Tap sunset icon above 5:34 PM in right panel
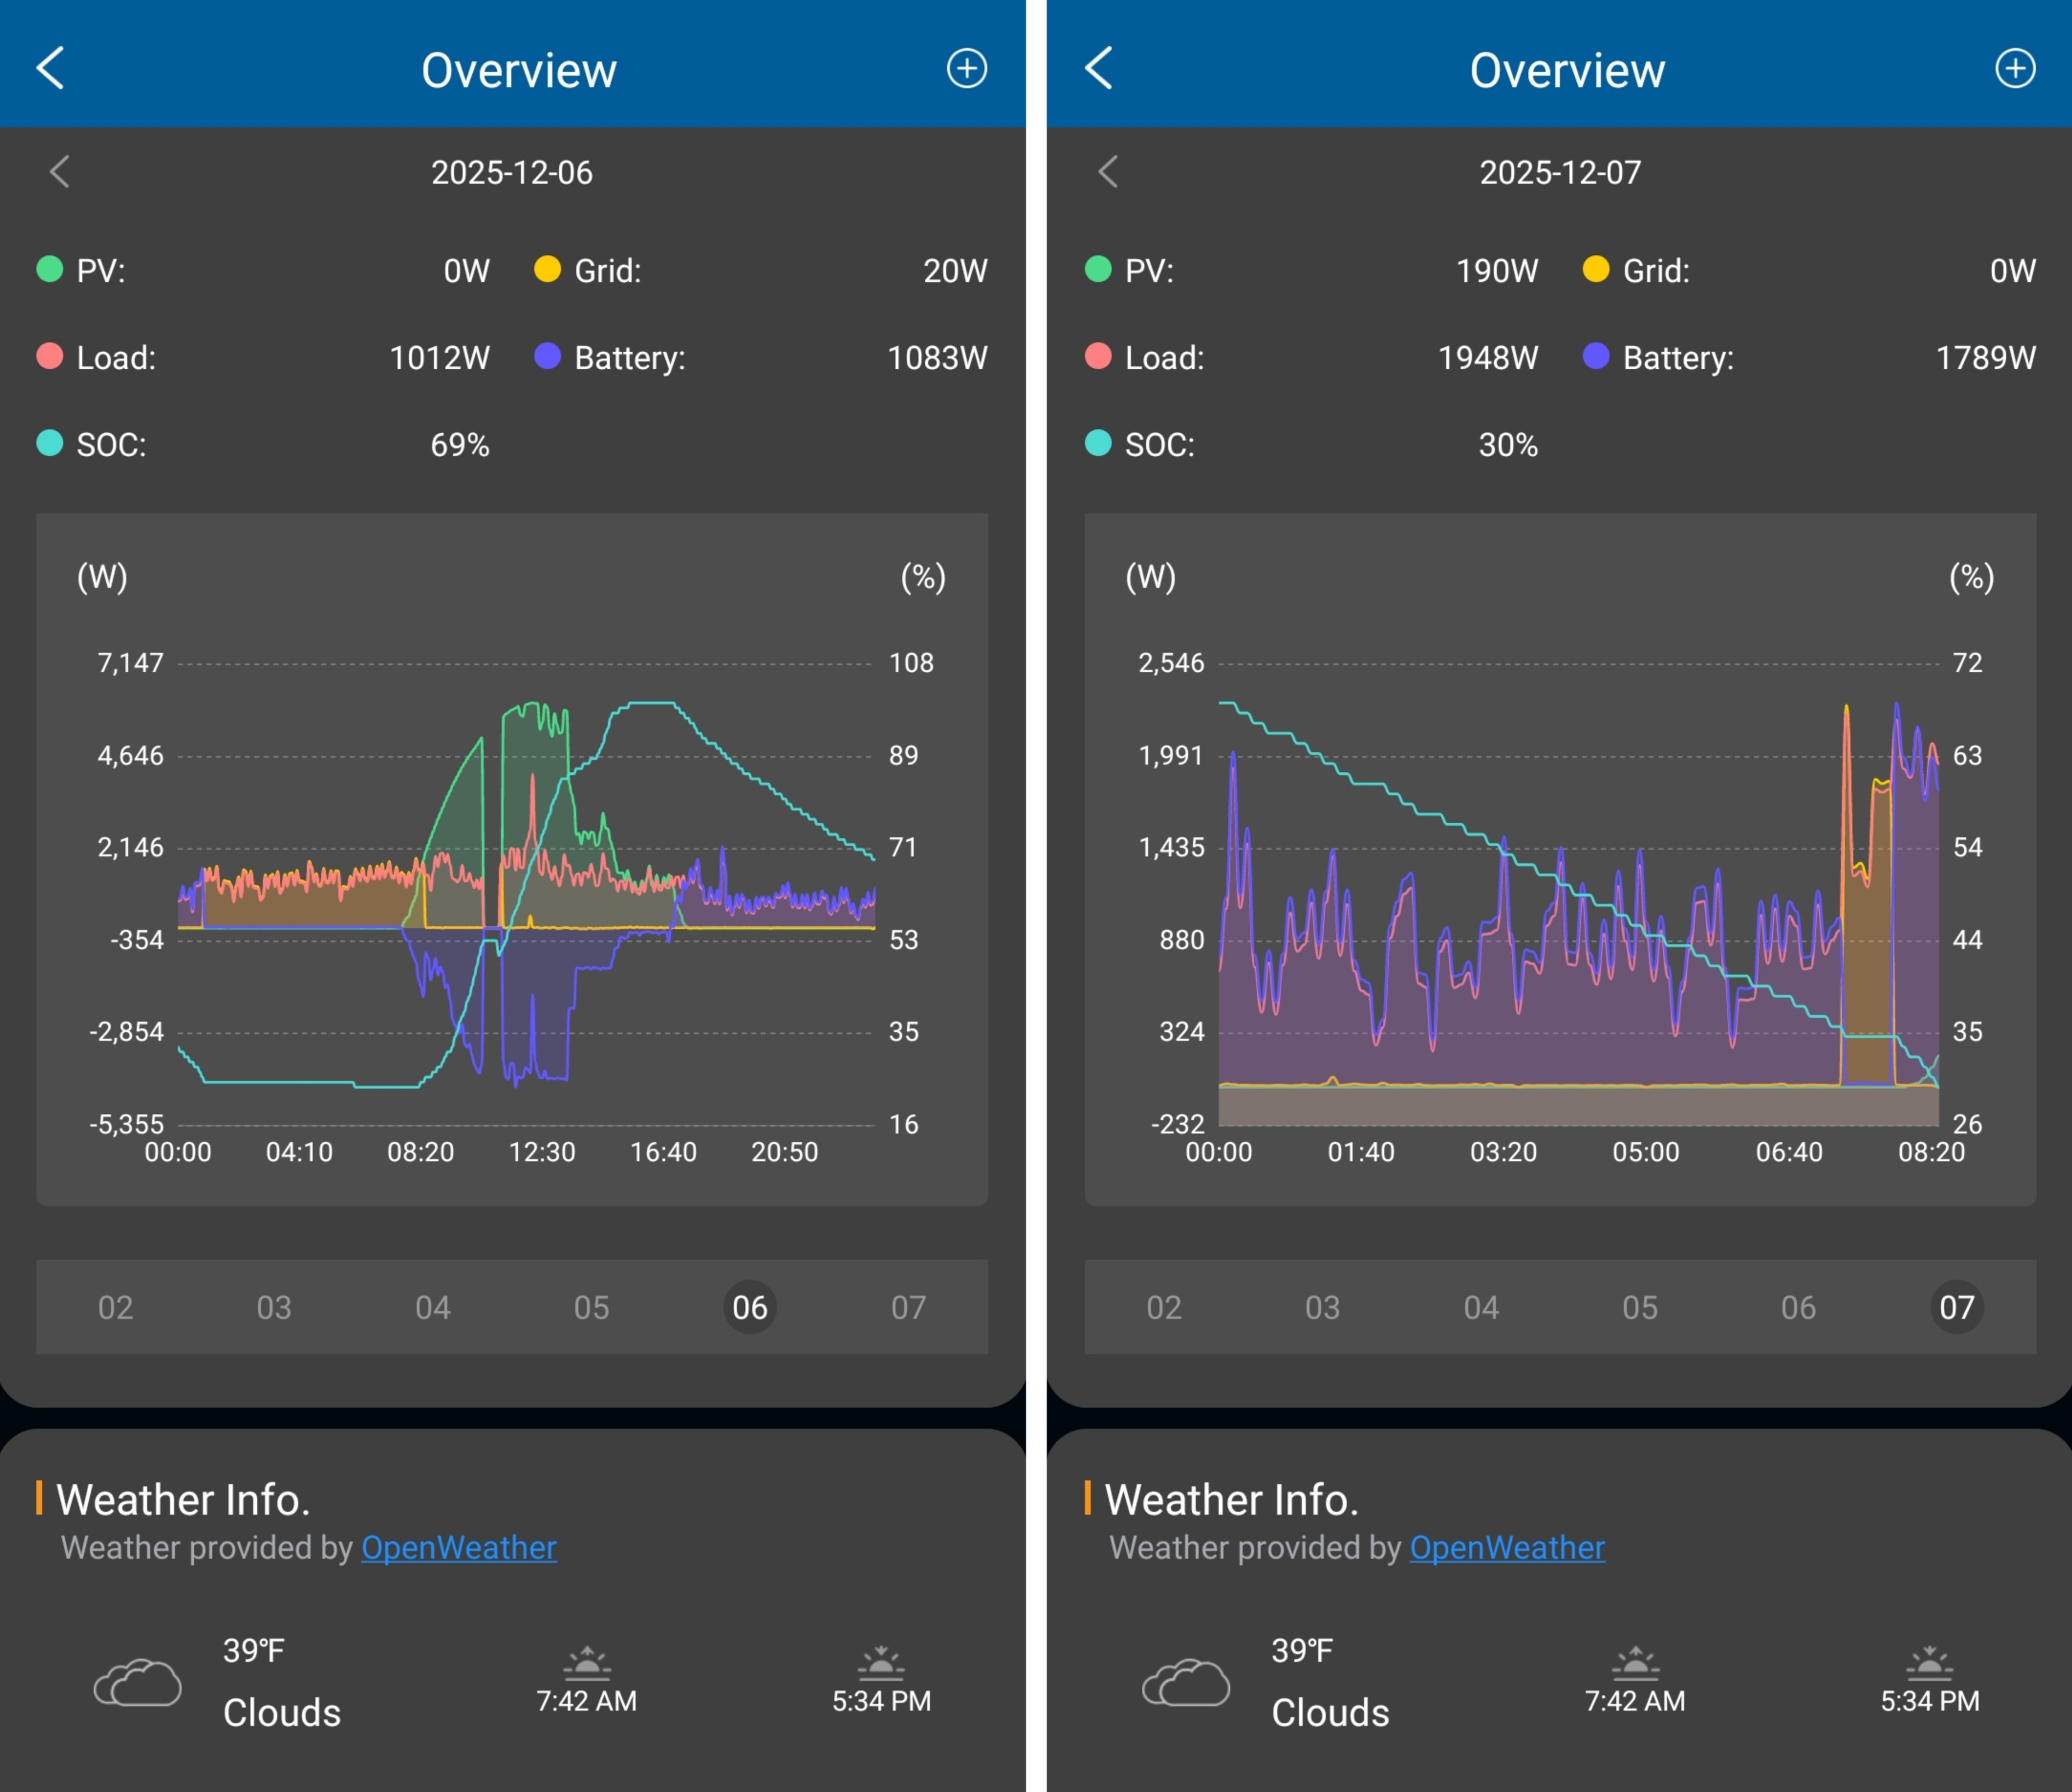 (1929, 1663)
